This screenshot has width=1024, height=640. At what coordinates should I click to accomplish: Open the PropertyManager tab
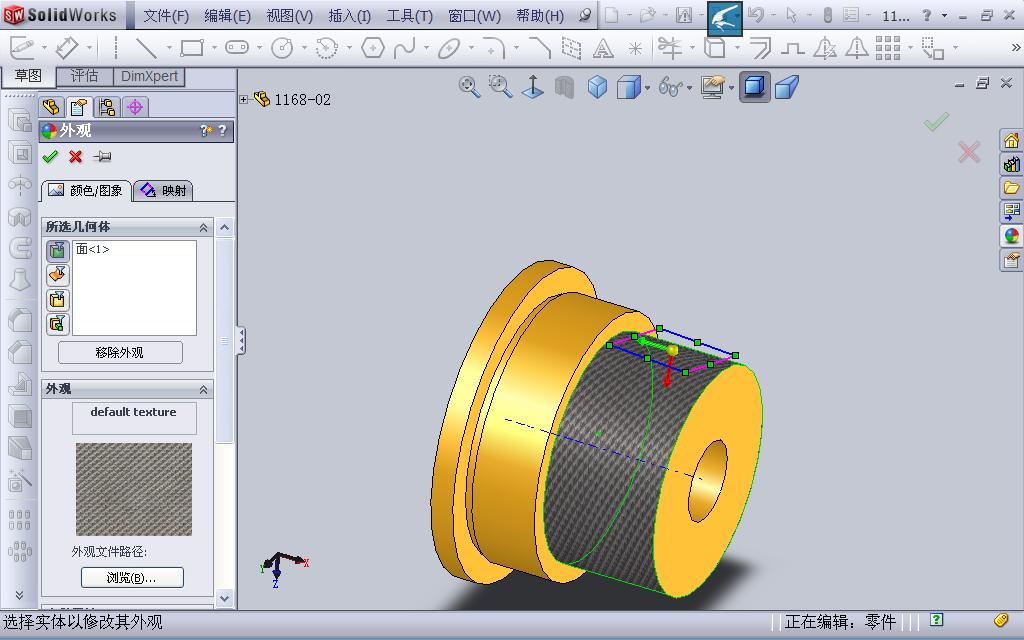click(79, 106)
